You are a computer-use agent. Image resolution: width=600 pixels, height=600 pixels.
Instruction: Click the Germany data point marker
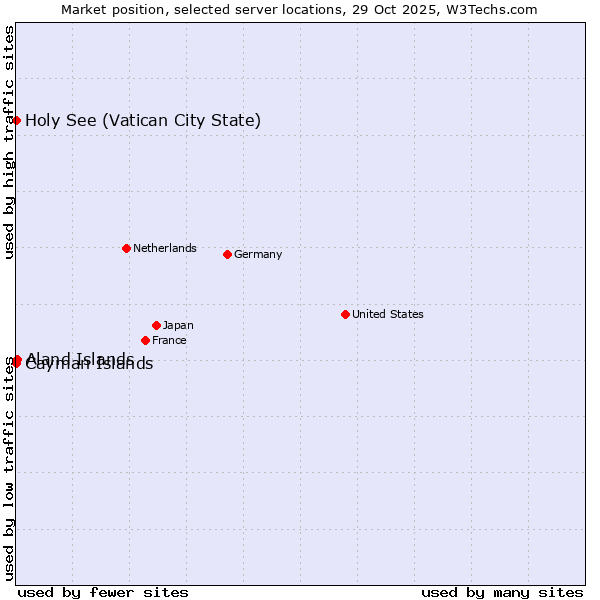tap(227, 254)
